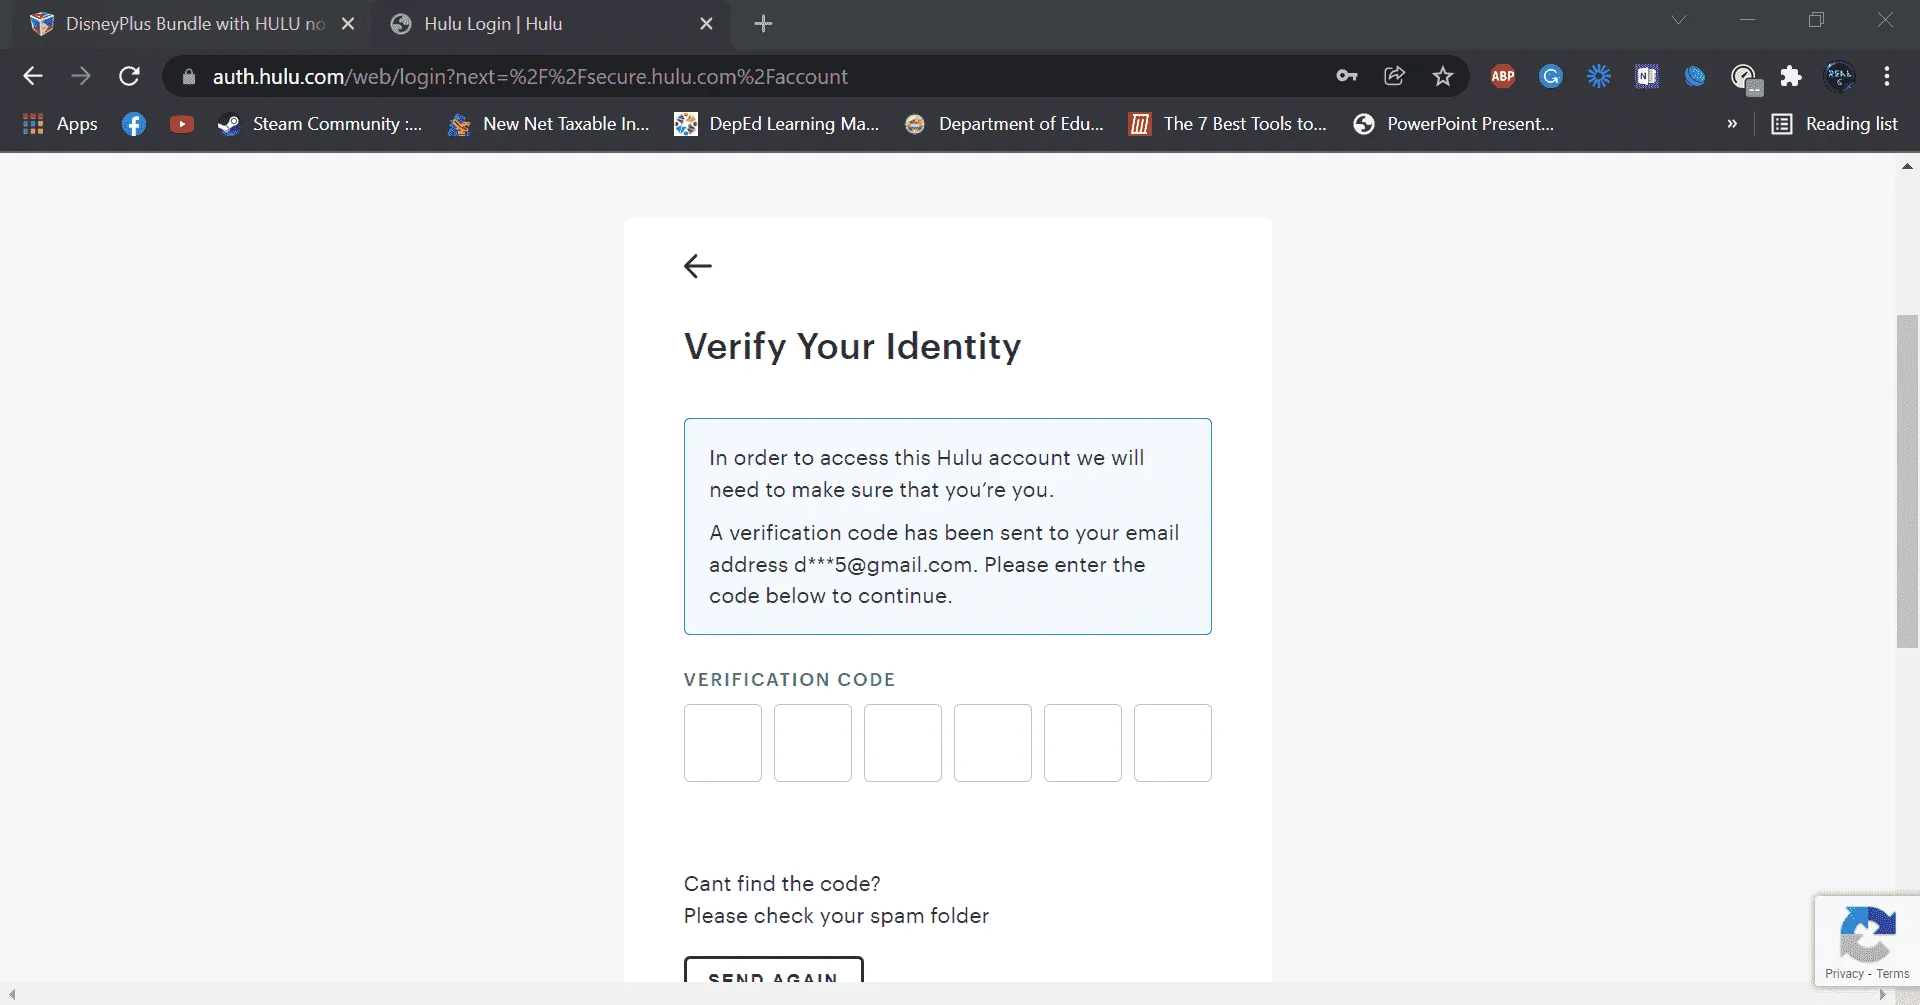The image size is (1920, 1005).
Task: Open the tab search dropdown arrow
Action: [x=1679, y=20]
